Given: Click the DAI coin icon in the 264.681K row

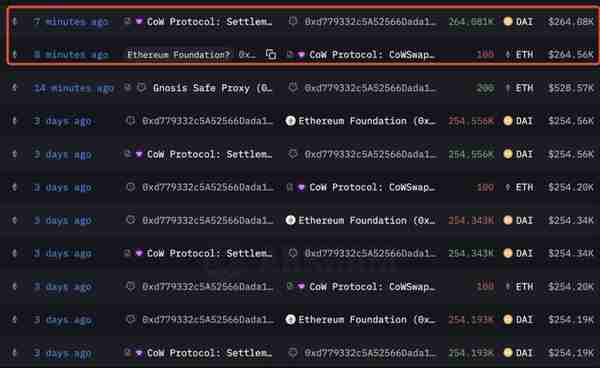Looking at the screenshot, I should click(508, 21).
